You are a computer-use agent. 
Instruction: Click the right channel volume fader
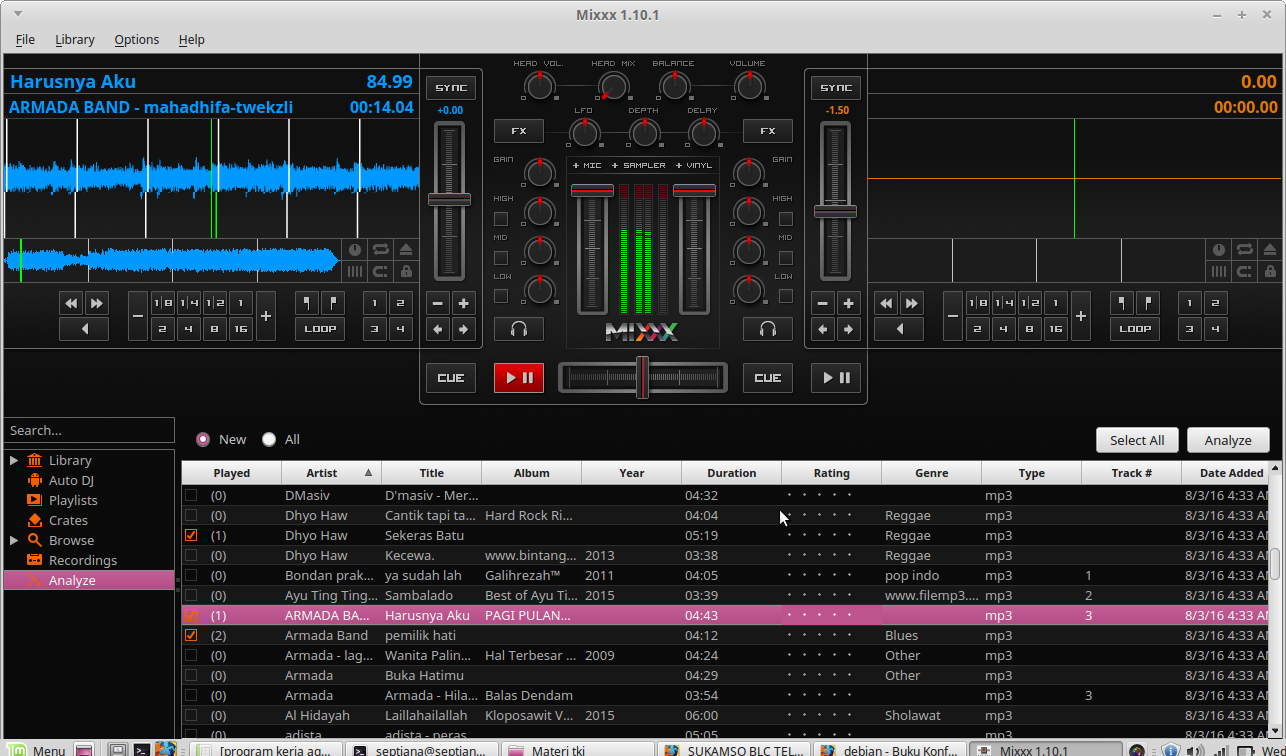point(694,190)
